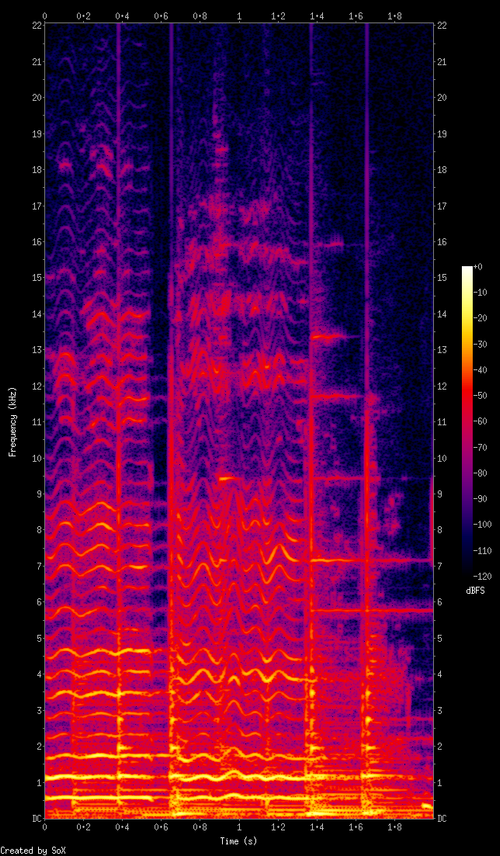The height and width of the screenshot is (856, 500).
Task: Click the "1.8" label on the bottom time axis
Action: [x=395, y=827]
